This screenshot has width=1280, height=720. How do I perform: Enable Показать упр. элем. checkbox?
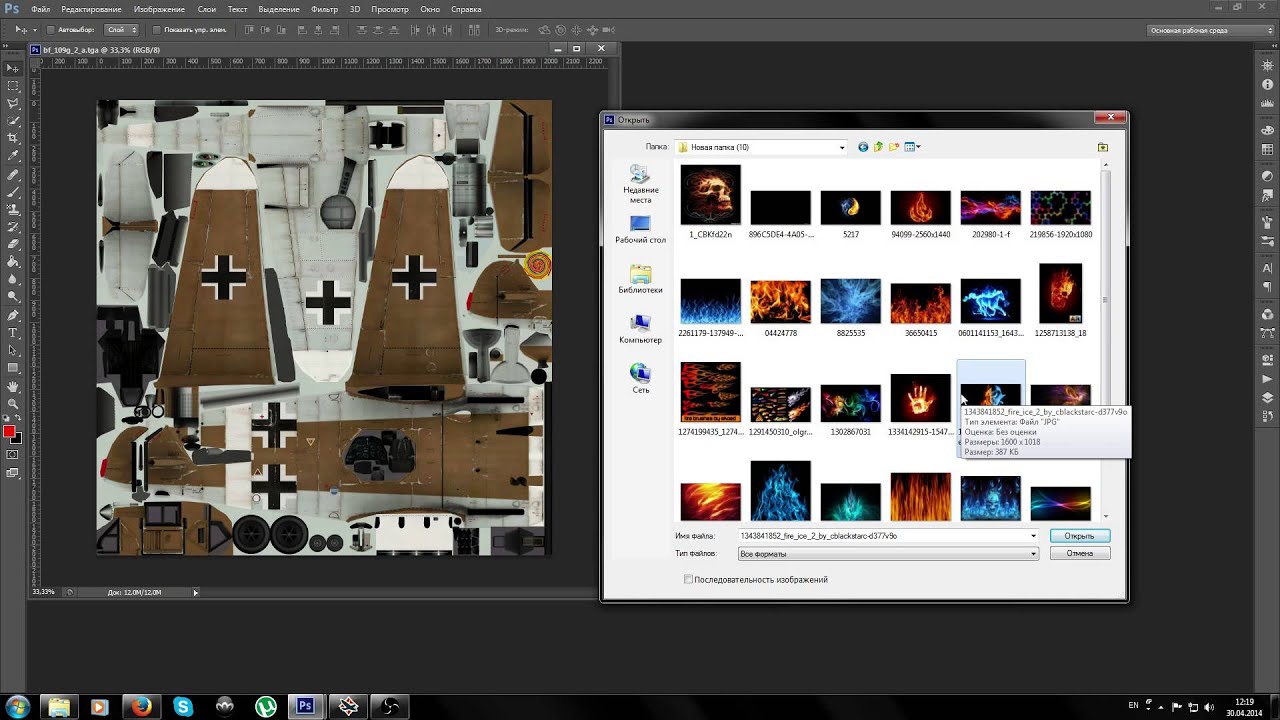tap(157, 30)
